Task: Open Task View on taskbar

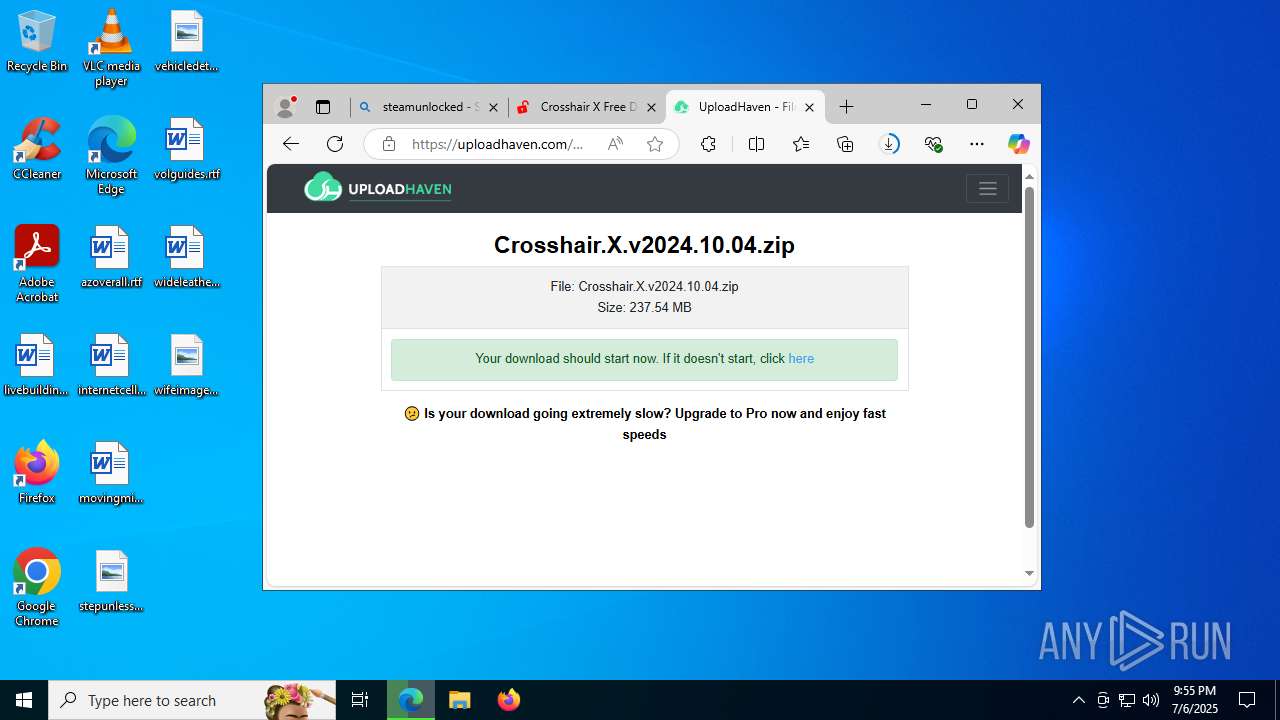Action: tap(360, 700)
